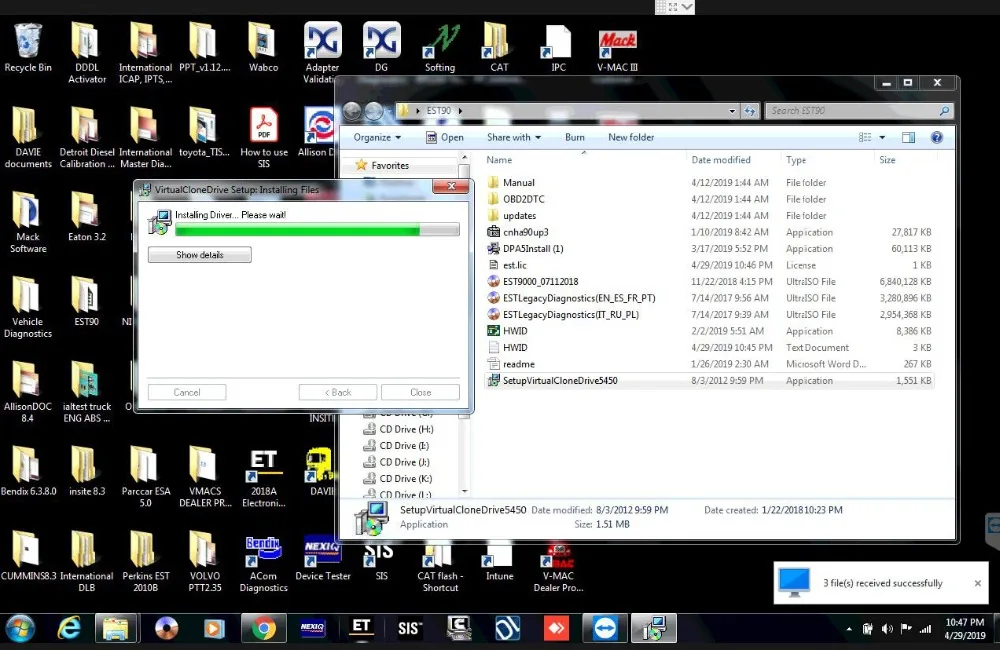Launch the ACom Diagnostics Bendix shortcut
The height and width of the screenshot is (650, 1000).
(263, 563)
